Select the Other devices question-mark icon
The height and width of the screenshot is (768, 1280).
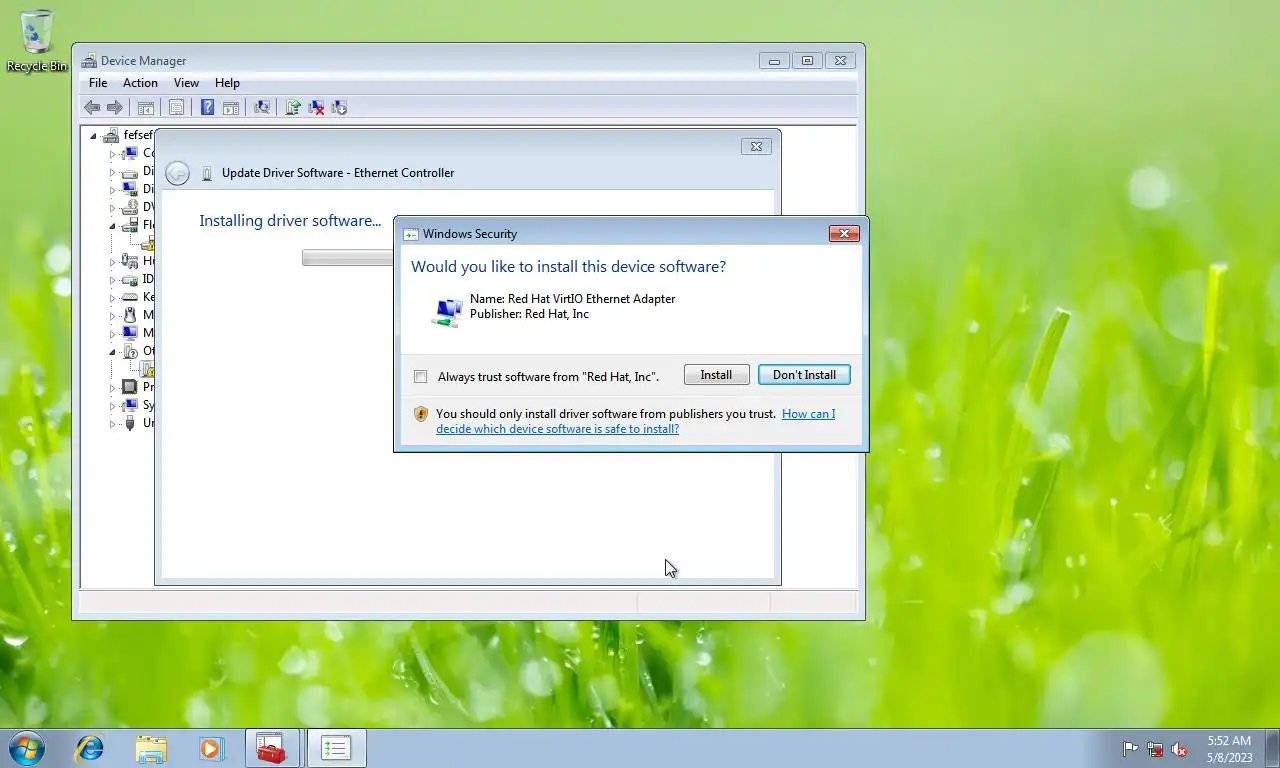(x=129, y=351)
